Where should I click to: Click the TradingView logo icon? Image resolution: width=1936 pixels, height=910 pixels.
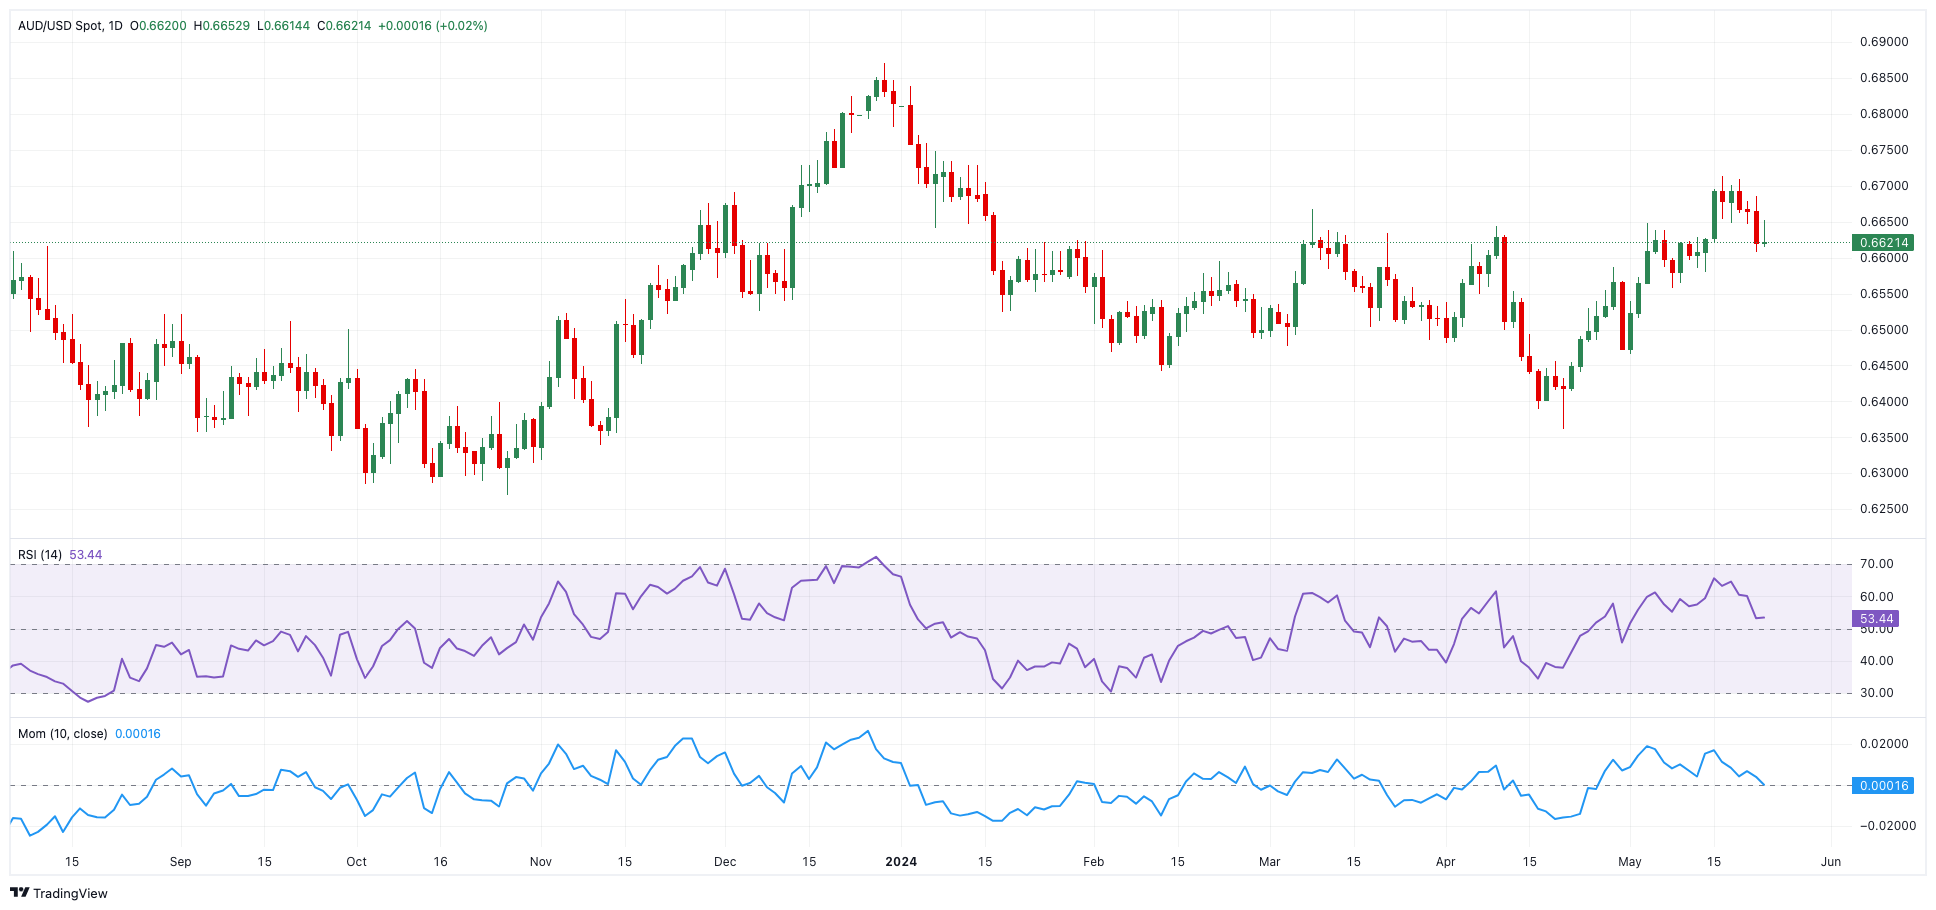pyautogui.click(x=20, y=893)
